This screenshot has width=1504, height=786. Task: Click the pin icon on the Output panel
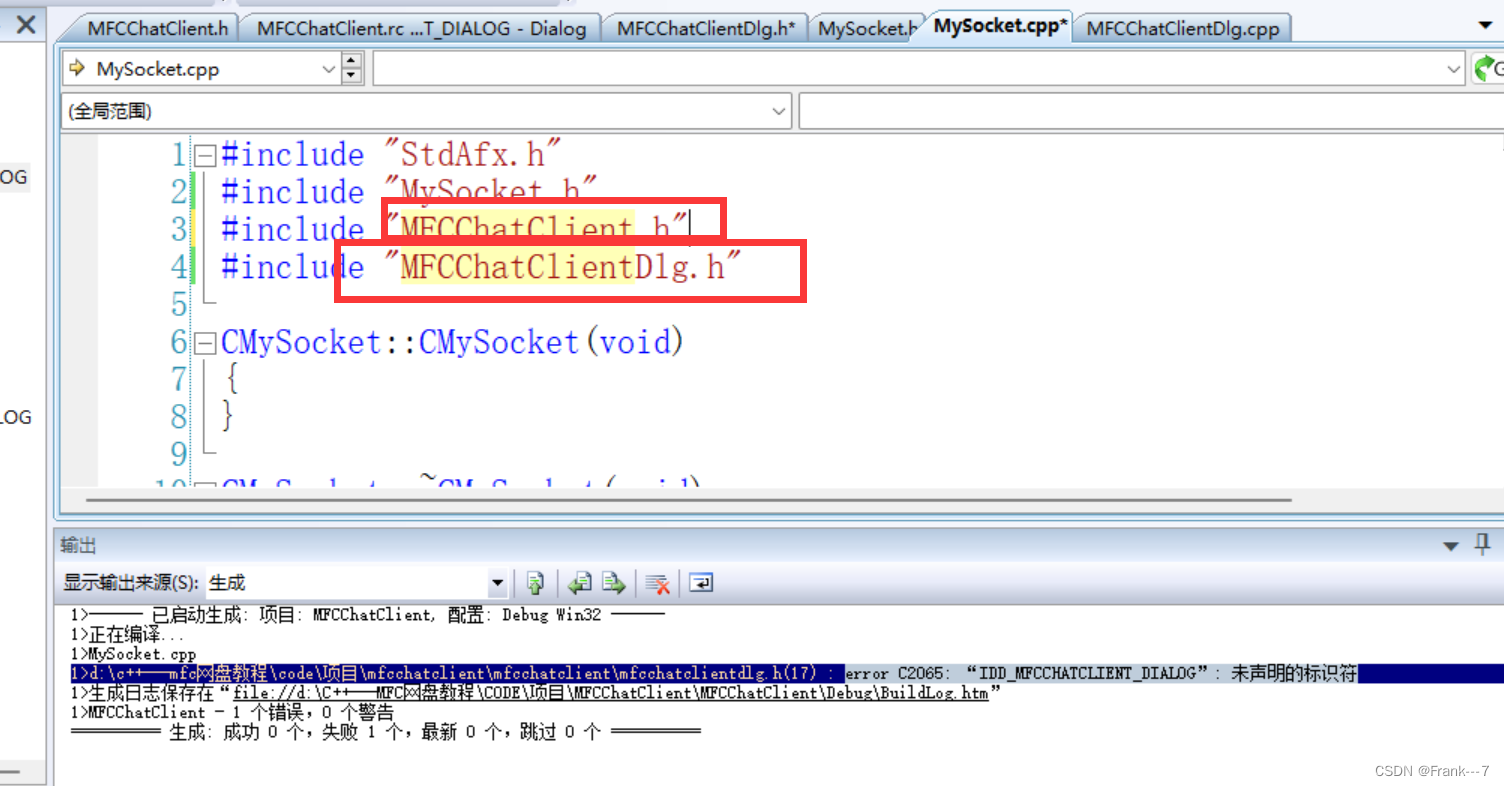pos(1482,545)
